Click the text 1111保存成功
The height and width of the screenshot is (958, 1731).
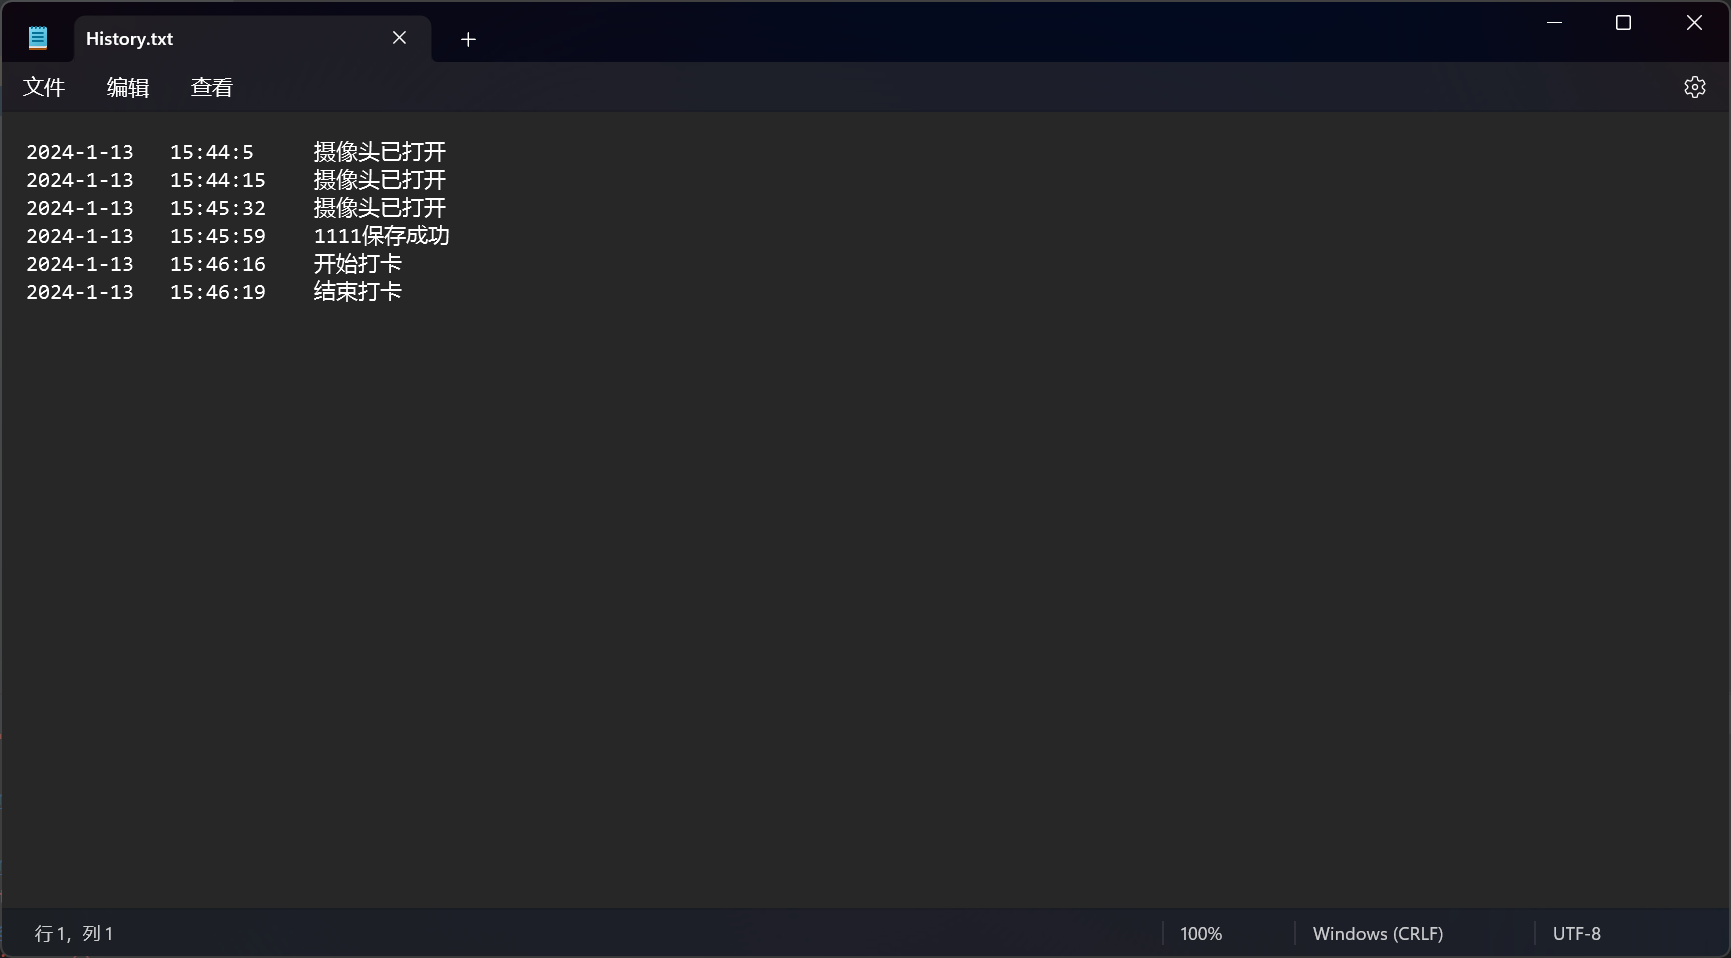[x=382, y=236]
